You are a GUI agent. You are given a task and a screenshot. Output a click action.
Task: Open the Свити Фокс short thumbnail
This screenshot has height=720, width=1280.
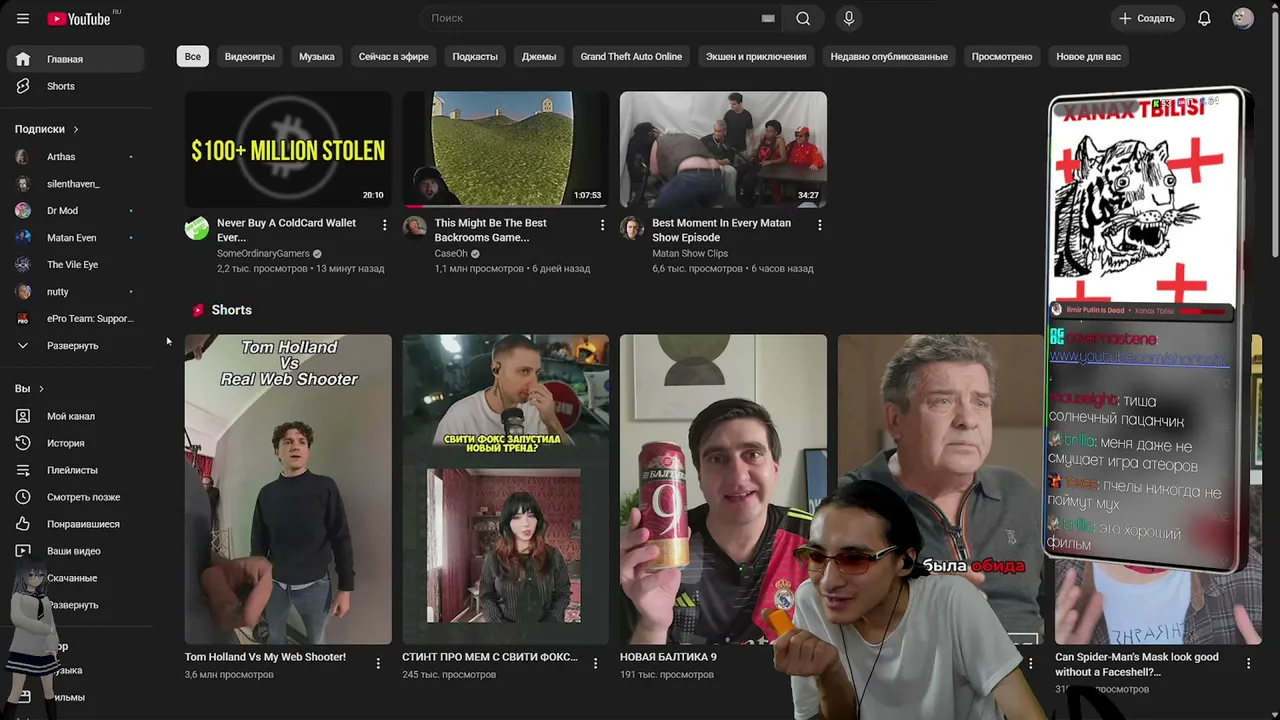click(x=506, y=489)
